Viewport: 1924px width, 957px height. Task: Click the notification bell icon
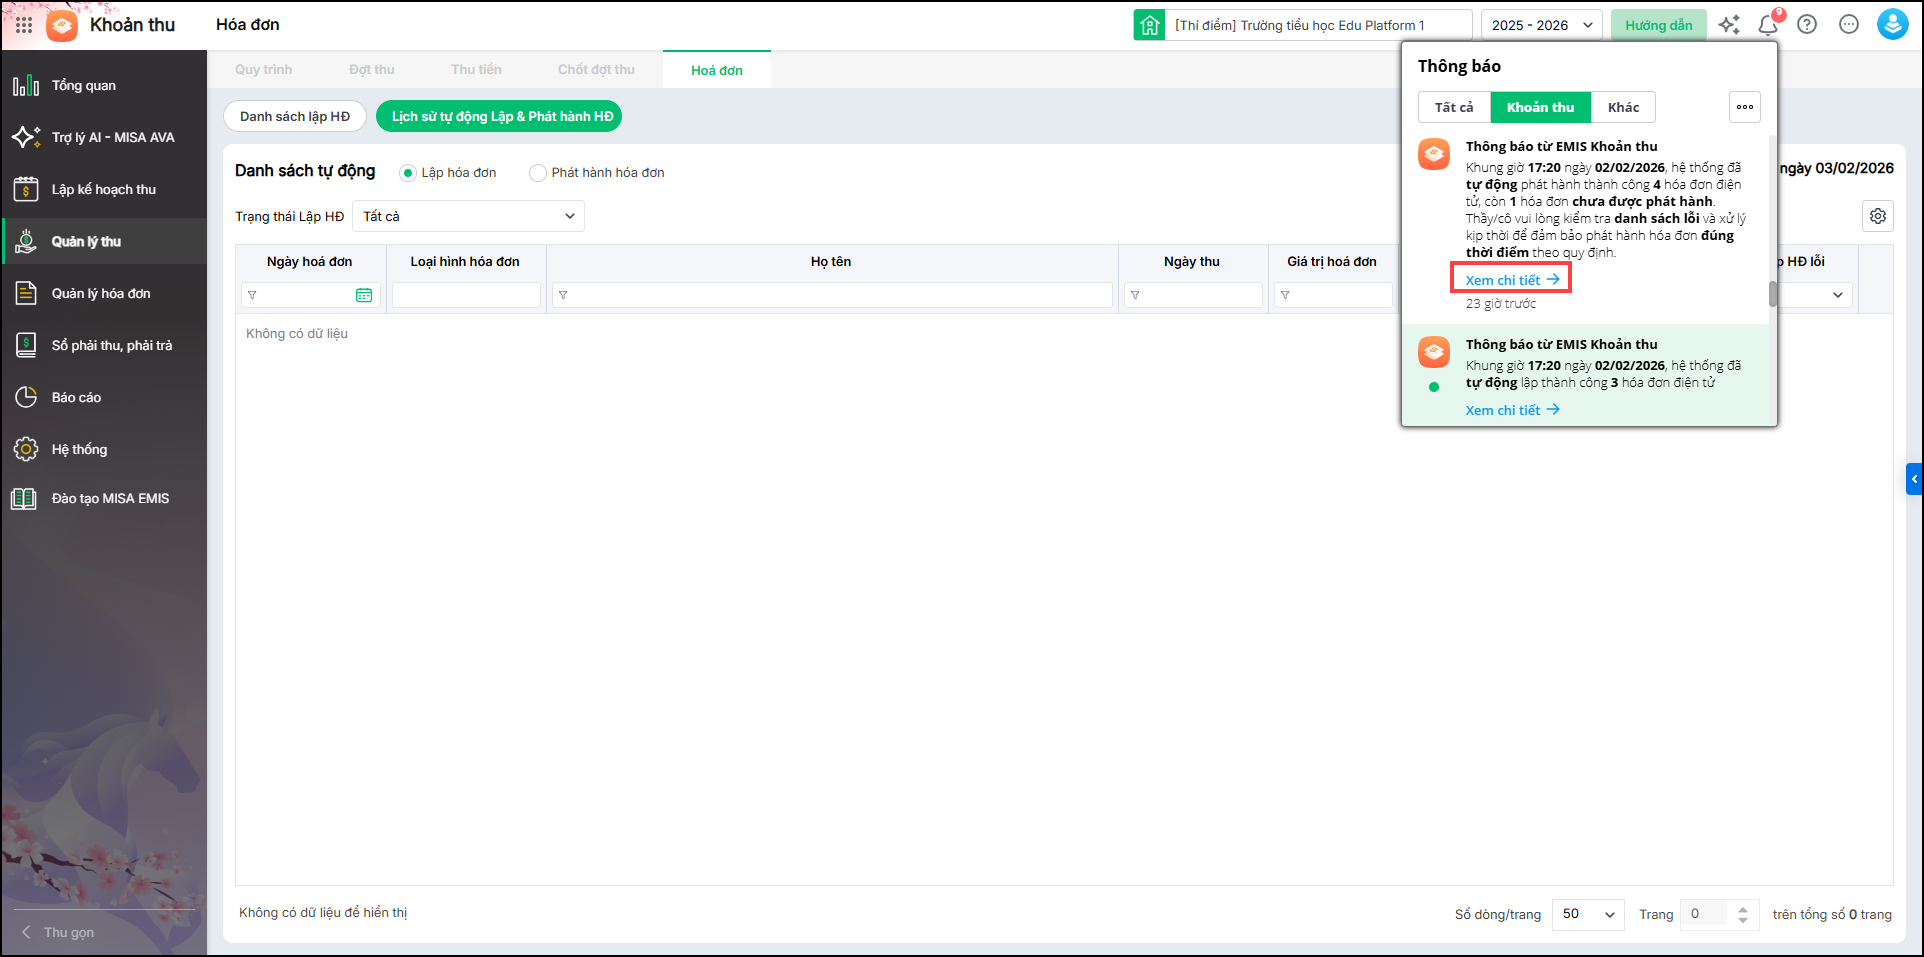point(1768,25)
